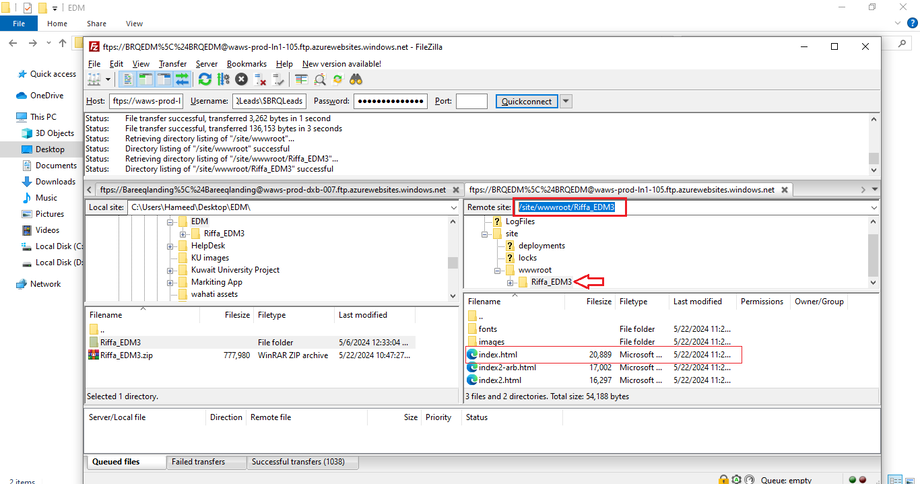Open the Quickconnect history dropdown arrow
The height and width of the screenshot is (484, 920).
click(566, 101)
